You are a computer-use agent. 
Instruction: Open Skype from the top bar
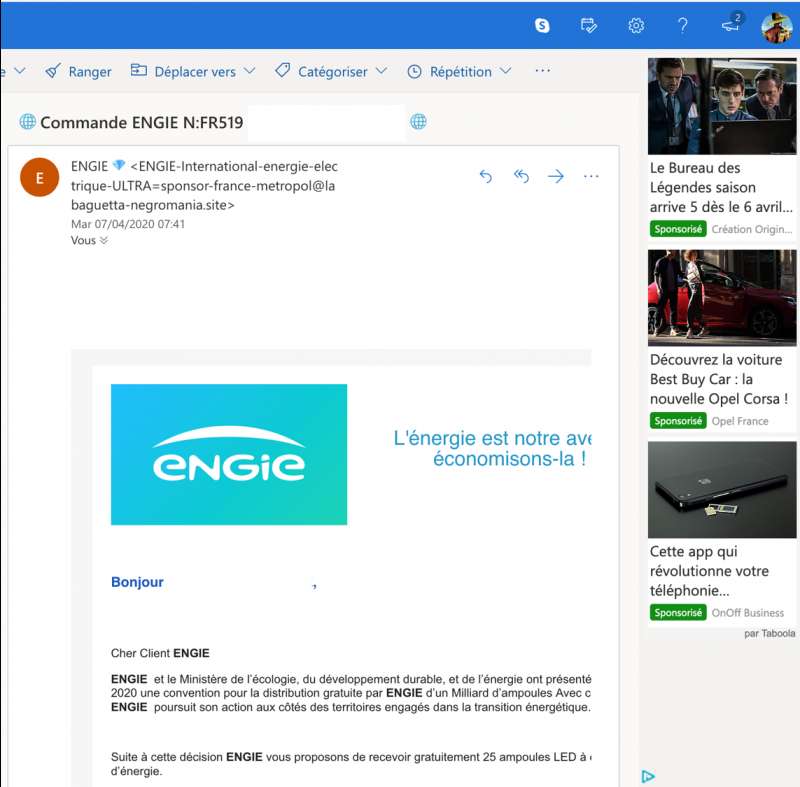click(x=542, y=25)
